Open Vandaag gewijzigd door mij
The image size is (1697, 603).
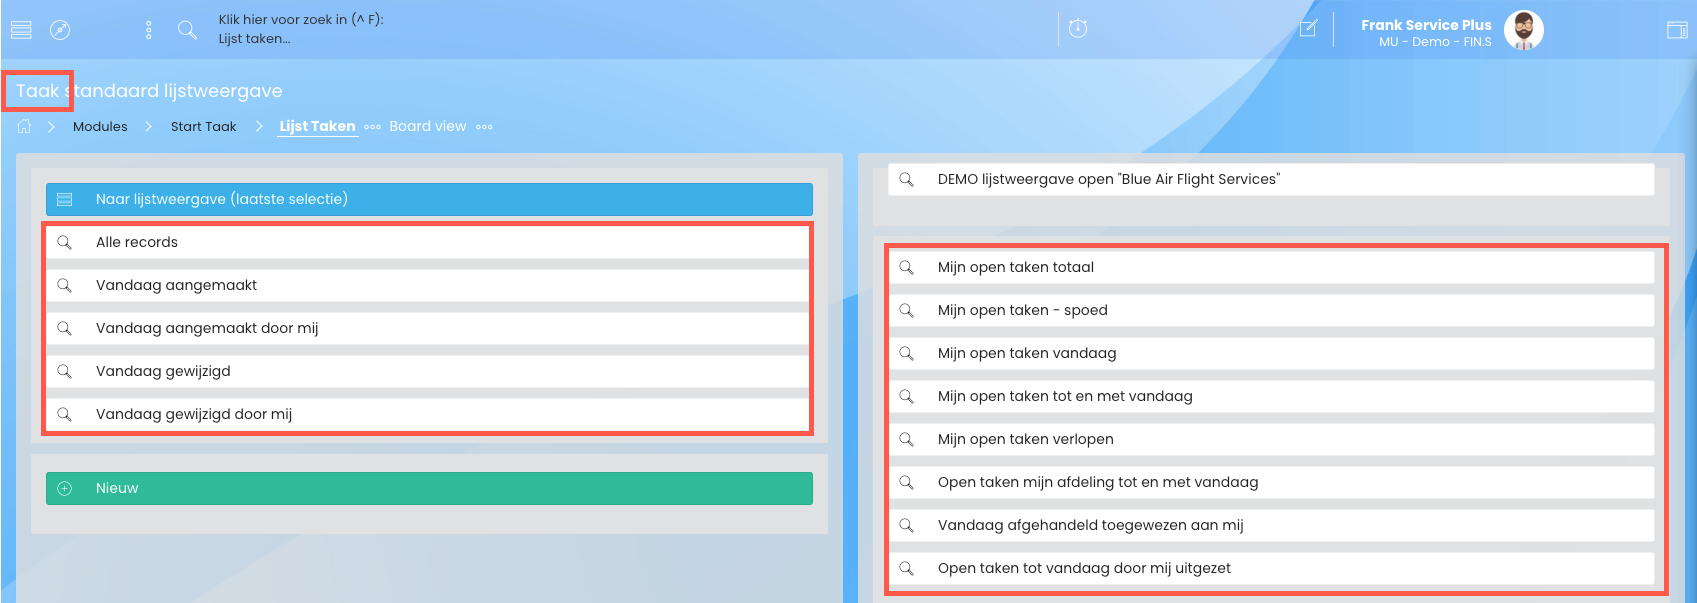(x=427, y=414)
